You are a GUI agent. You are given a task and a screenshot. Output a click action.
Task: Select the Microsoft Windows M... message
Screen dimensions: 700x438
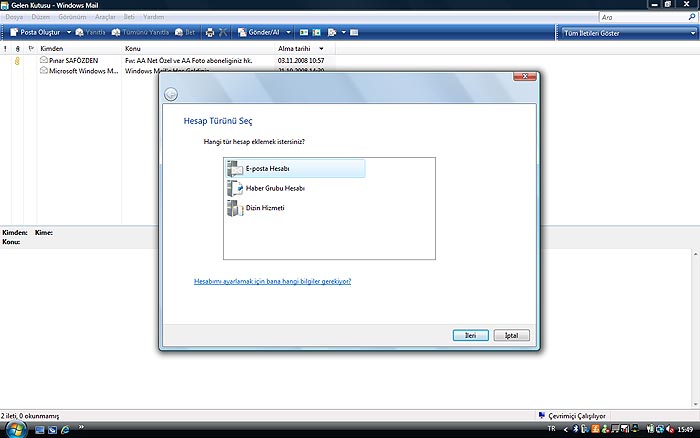(83, 71)
